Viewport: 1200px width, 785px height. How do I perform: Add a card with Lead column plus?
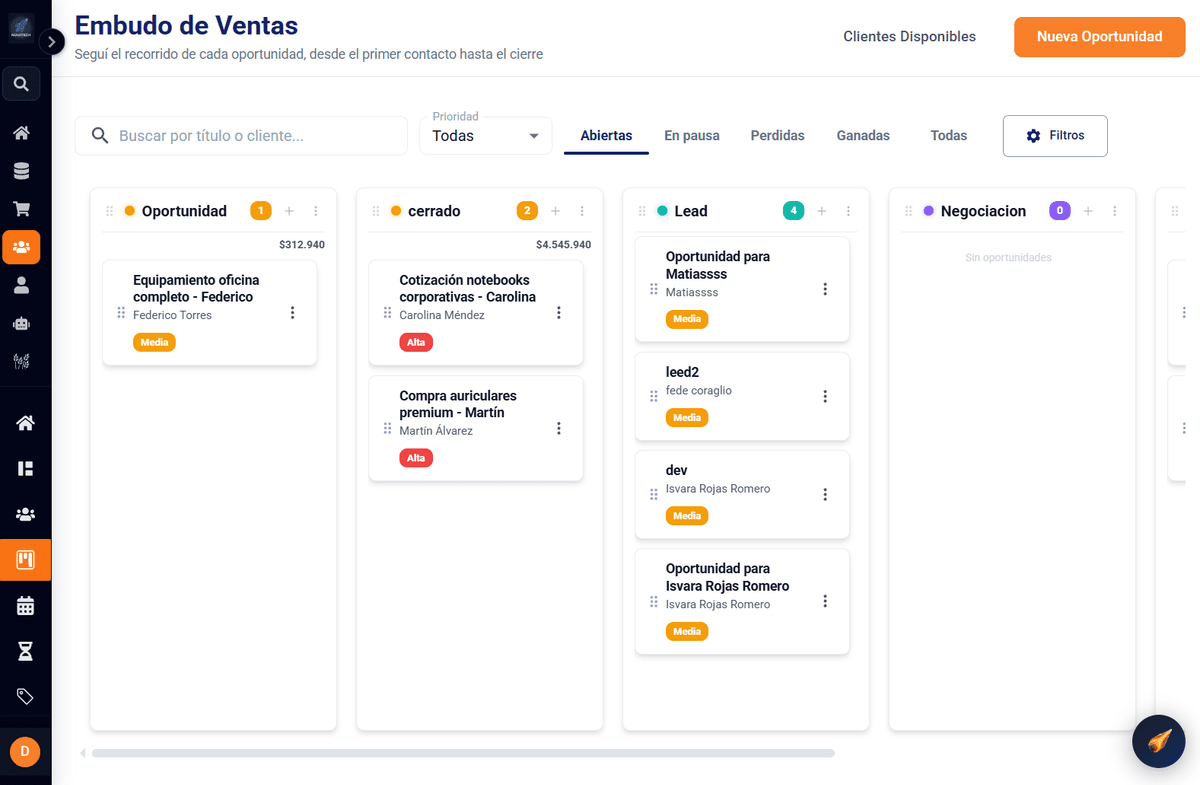(822, 211)
